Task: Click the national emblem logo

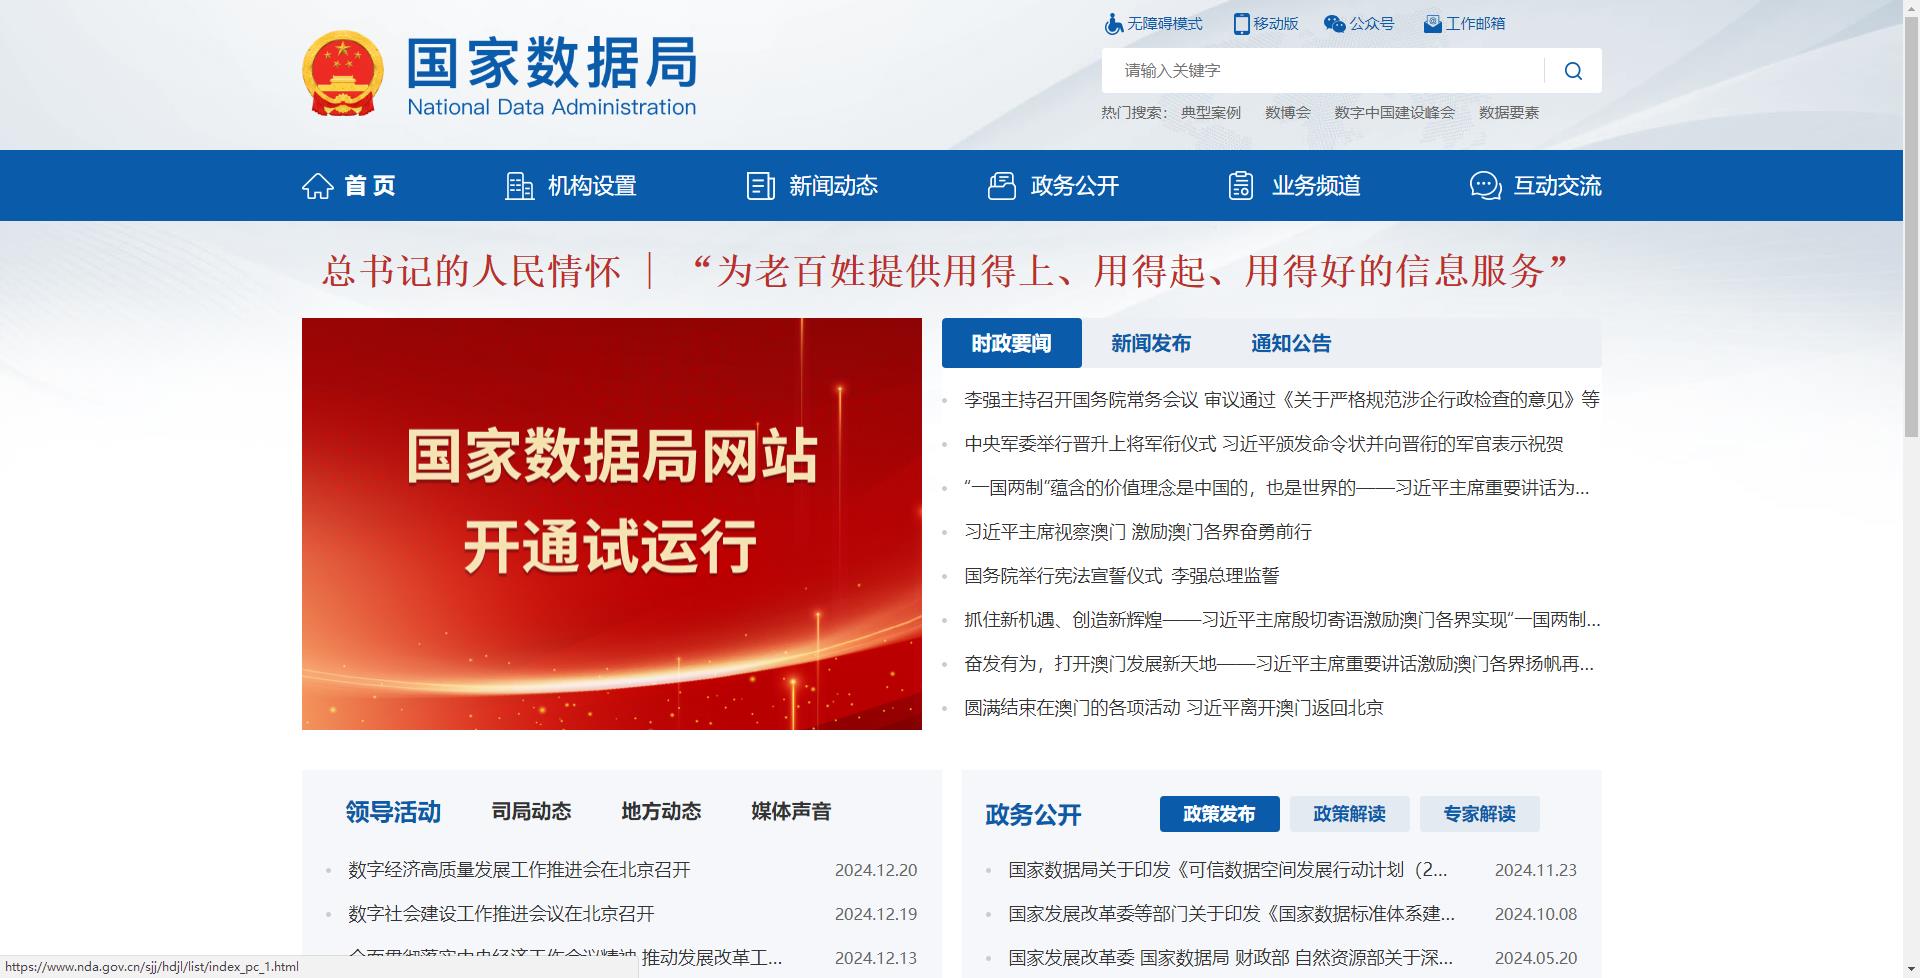Action: pos(343,73)
